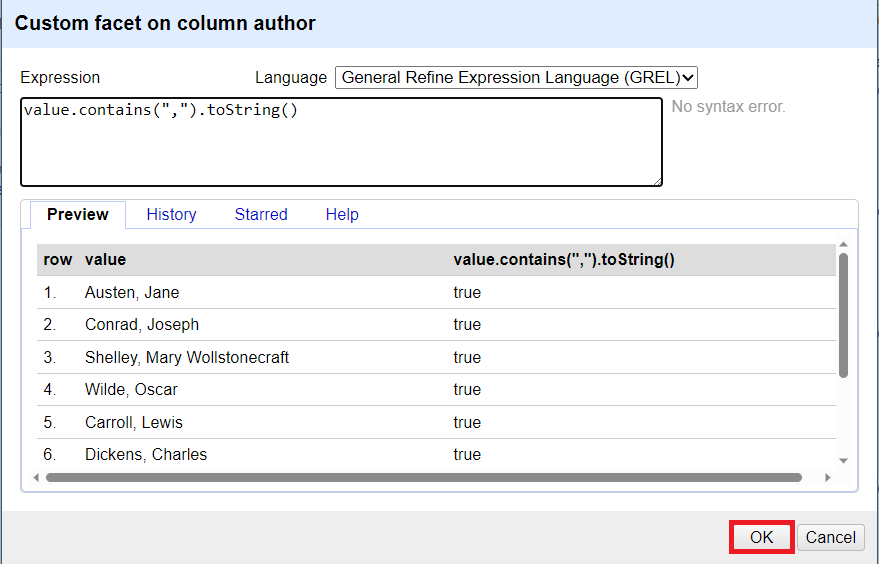Click the preview scroll down arrow
Viewport: 879px width, 564px height.
[x=843, y=461]
